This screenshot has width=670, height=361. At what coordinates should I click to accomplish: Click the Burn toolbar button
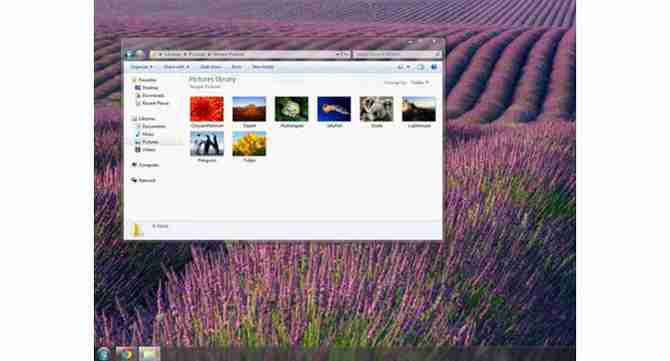pos(236,67)
